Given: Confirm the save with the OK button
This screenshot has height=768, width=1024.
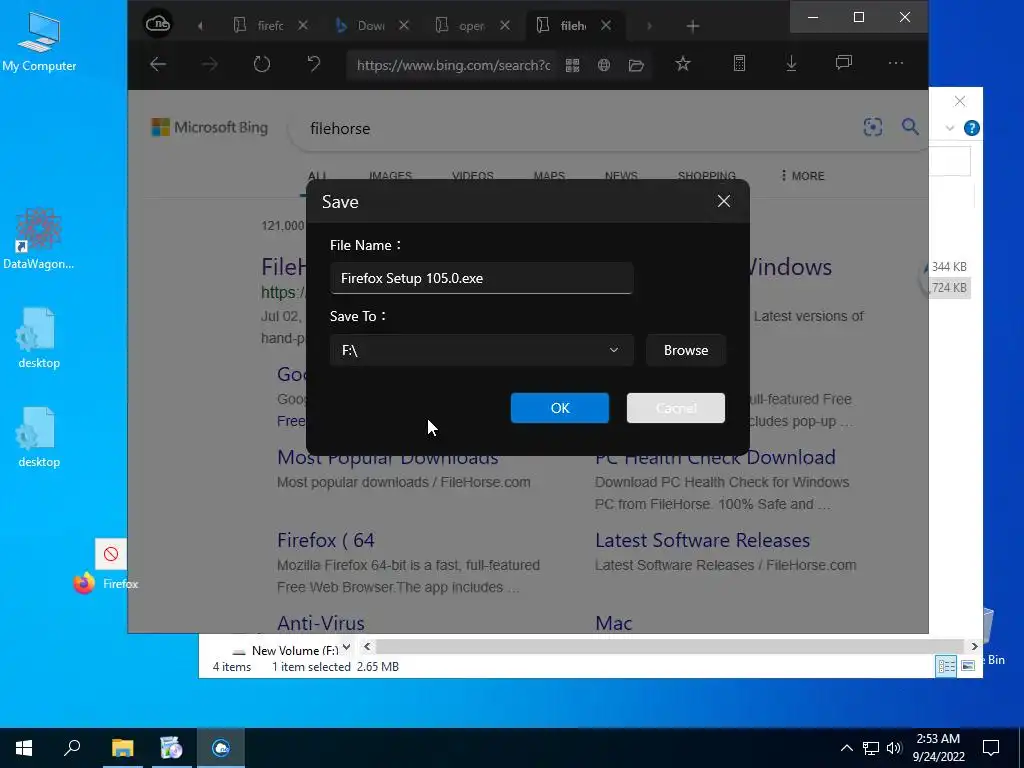Looking at the screenshot, I should pyautogui.click(x=560, y=408).
